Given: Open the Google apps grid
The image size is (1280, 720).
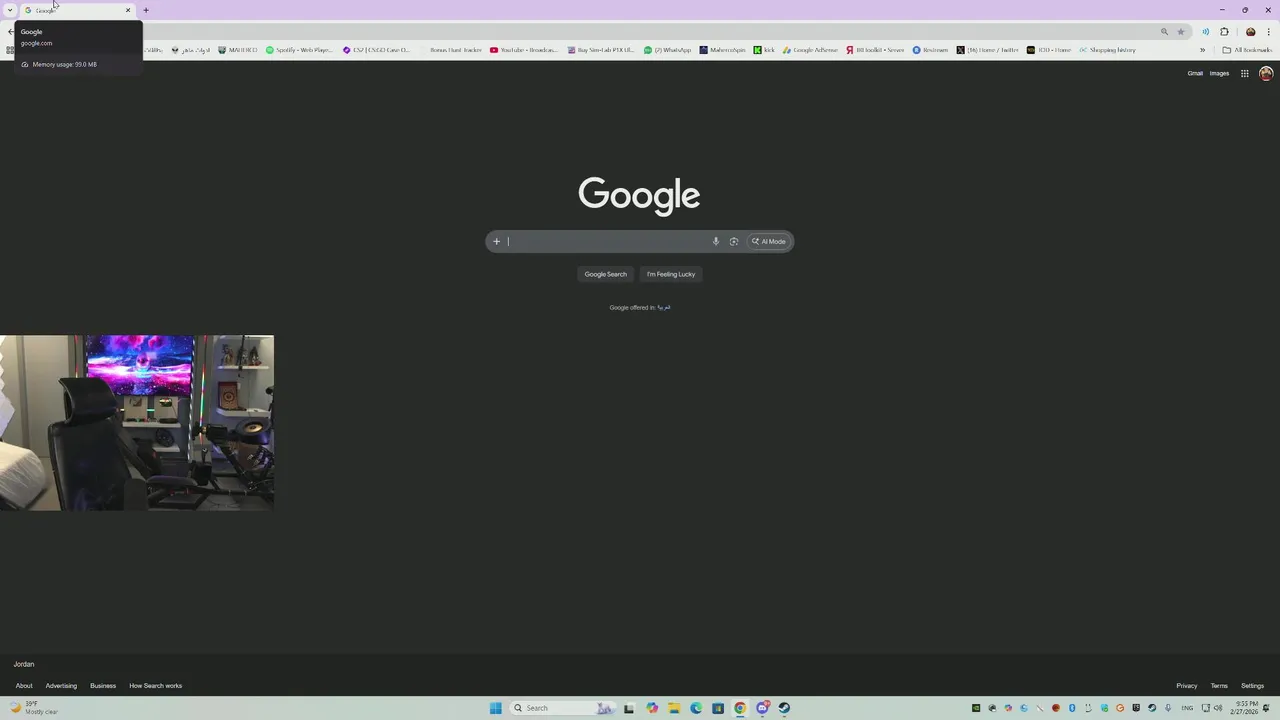Looking at the screenshot, I should coord(1245,73).
